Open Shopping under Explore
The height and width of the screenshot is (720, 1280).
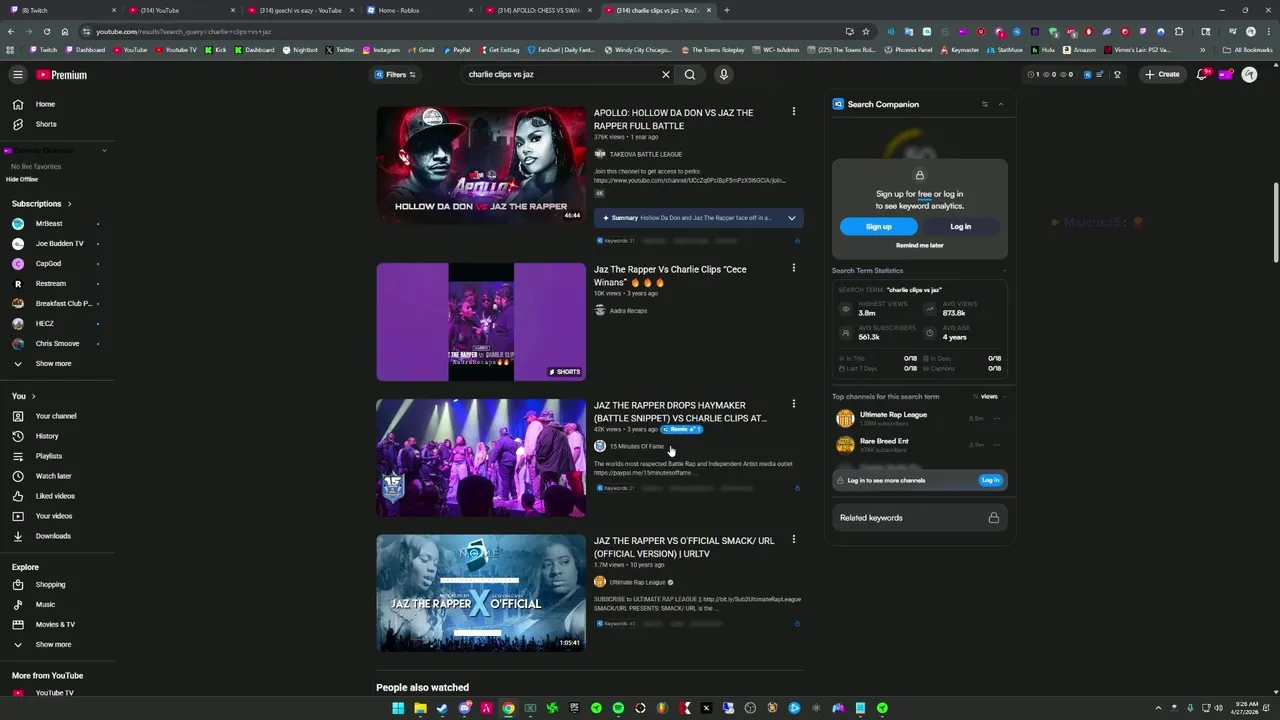click(x=56, y=584)
